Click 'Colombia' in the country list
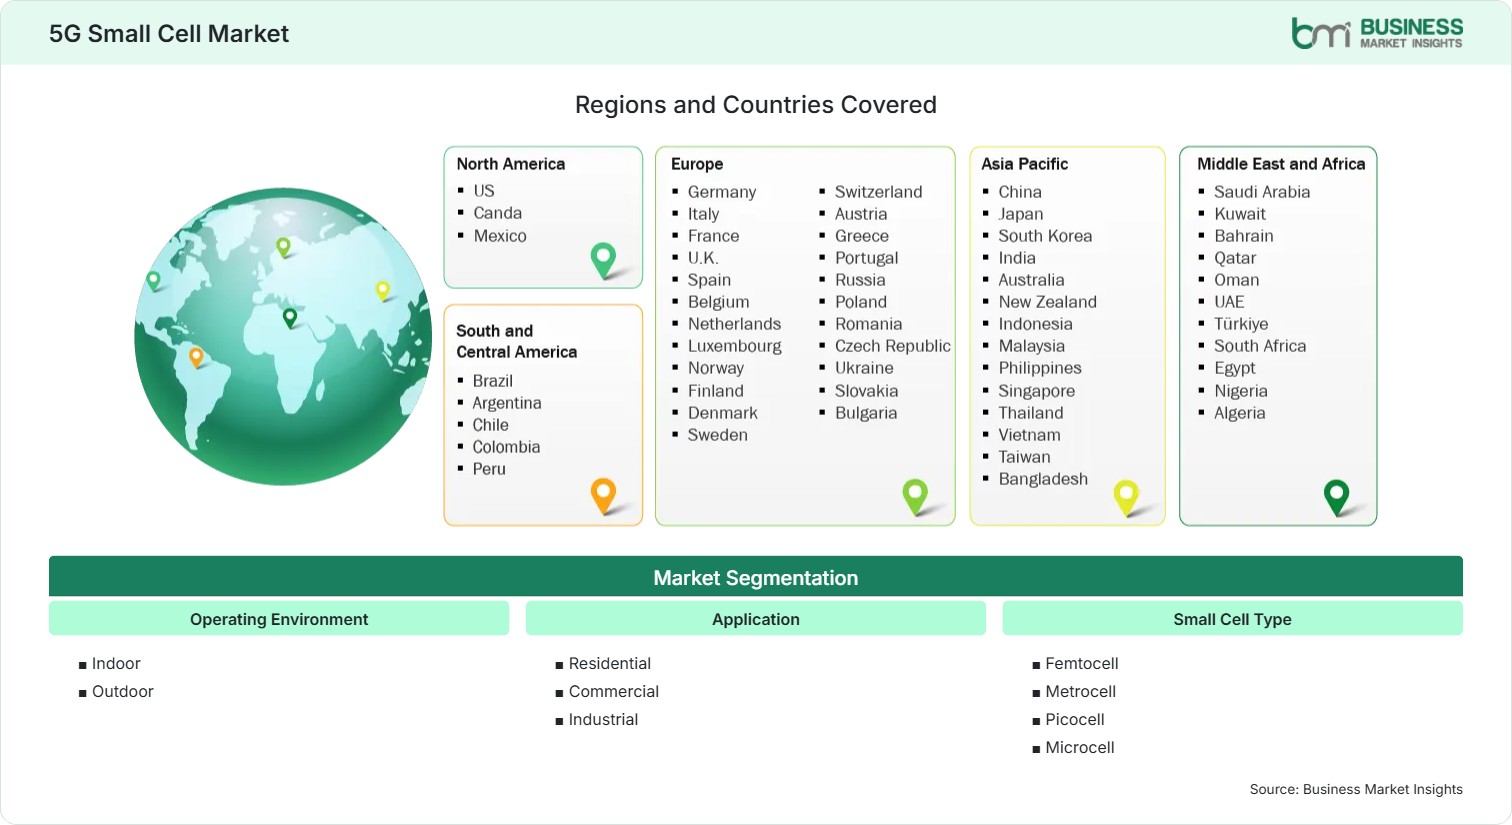This screenshot has height=825, width=1512. 506,447
